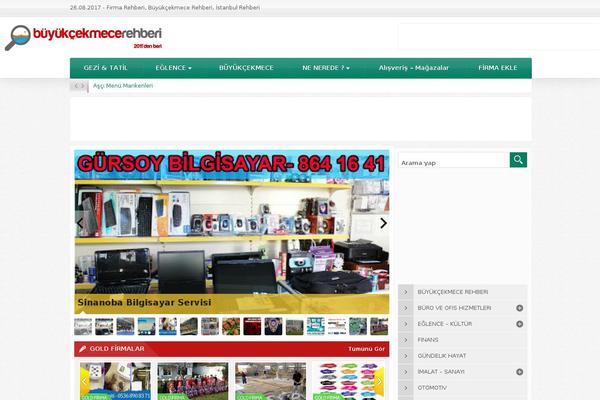Click the Gürsoy Bilgisayar slider image

pos(232,232)
